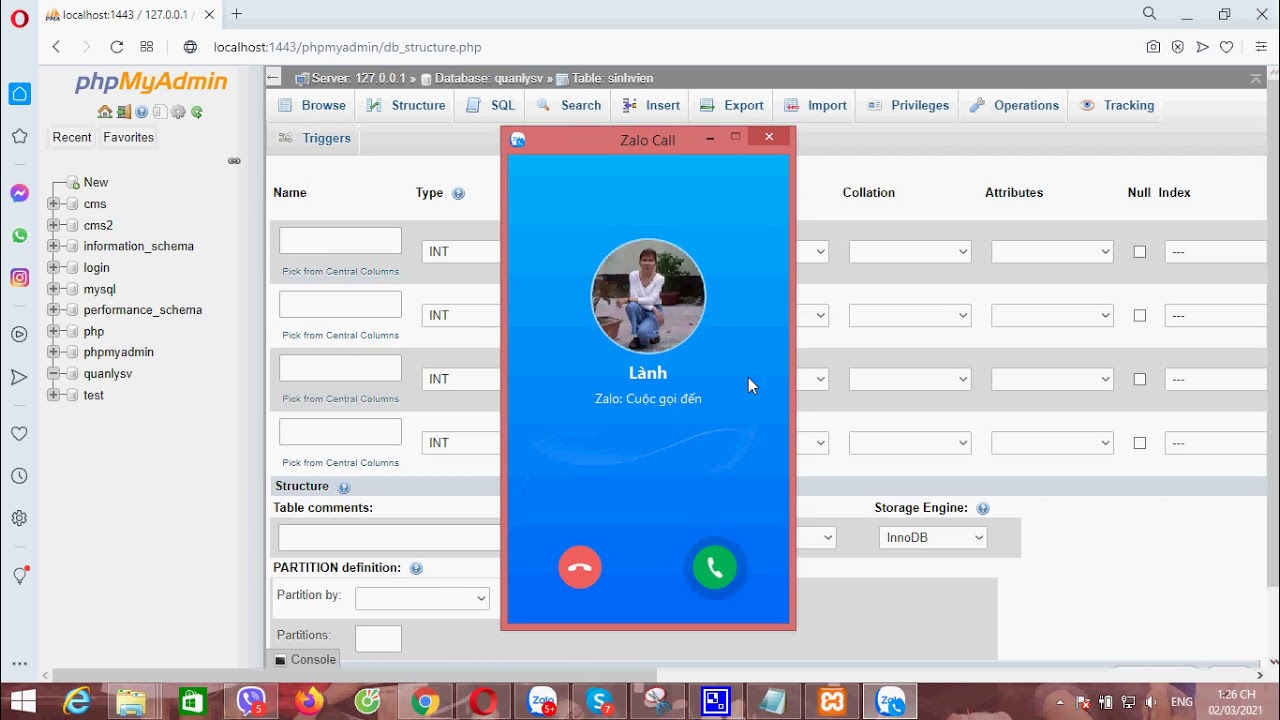Decline the incoming Zalo call
This screenshot has width=1280, height=720.
580,568
